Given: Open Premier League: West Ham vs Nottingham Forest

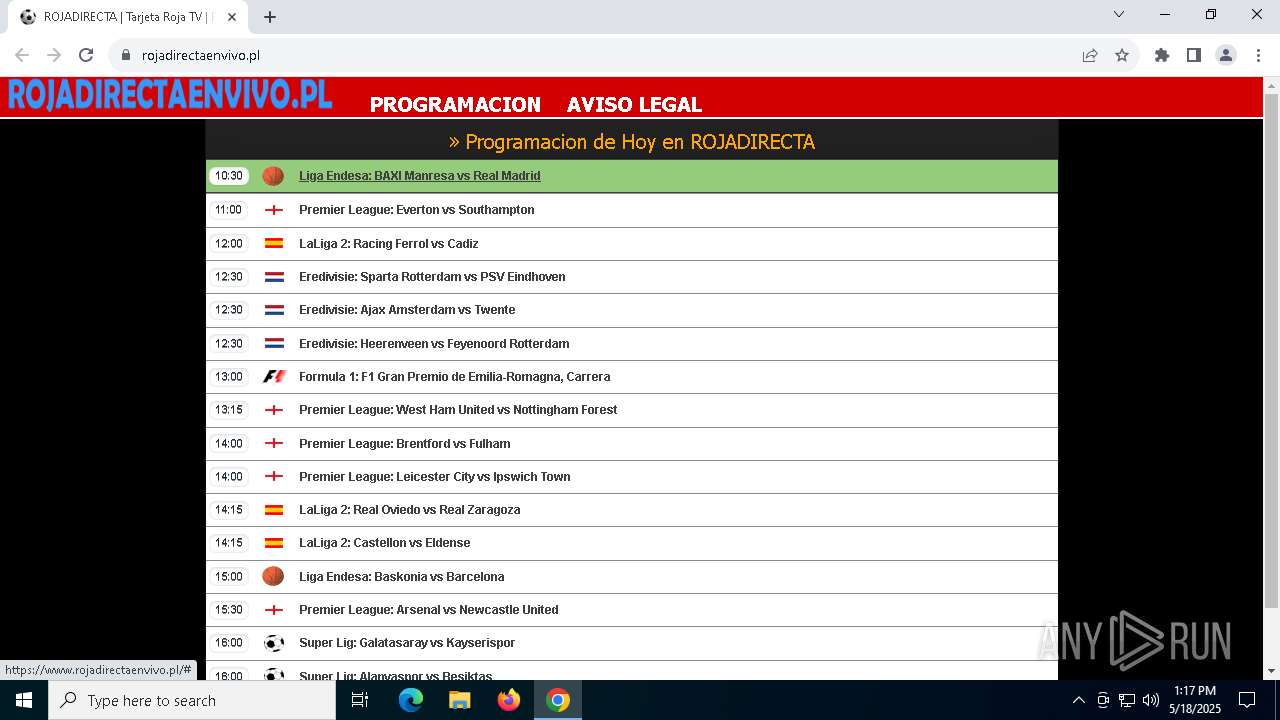Looking at the screenshot, I should coord(458,410).
